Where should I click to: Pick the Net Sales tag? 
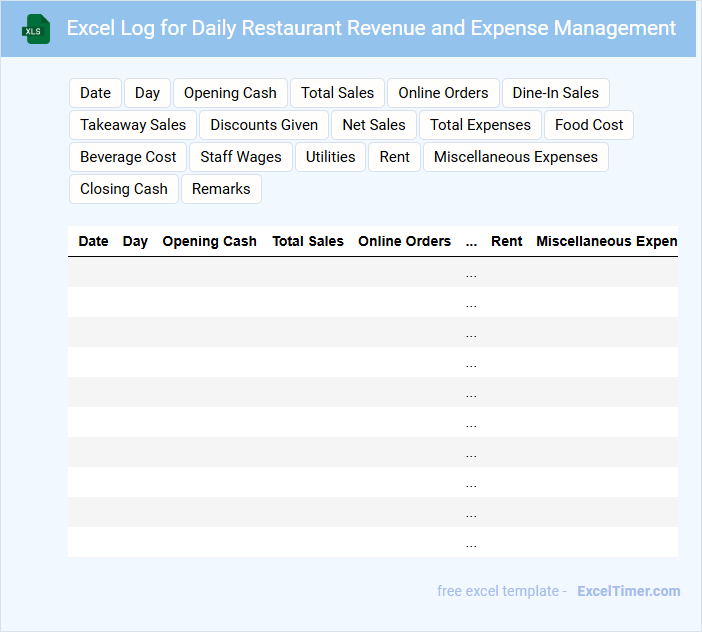pyautogui.click(x=374, y=125)
